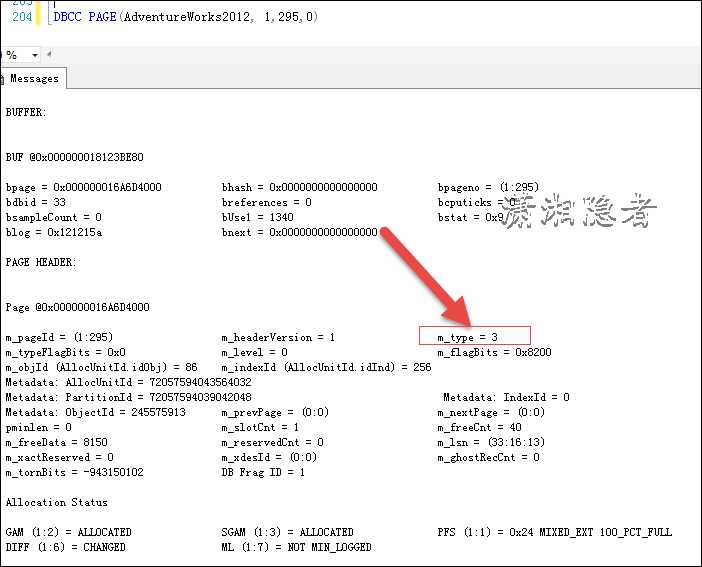Viewport: 702px width, 567px height.
Task: Click SGAM (1:3) = ALLOCATED text
Action: pyautogui.click(x=287, y=533)
